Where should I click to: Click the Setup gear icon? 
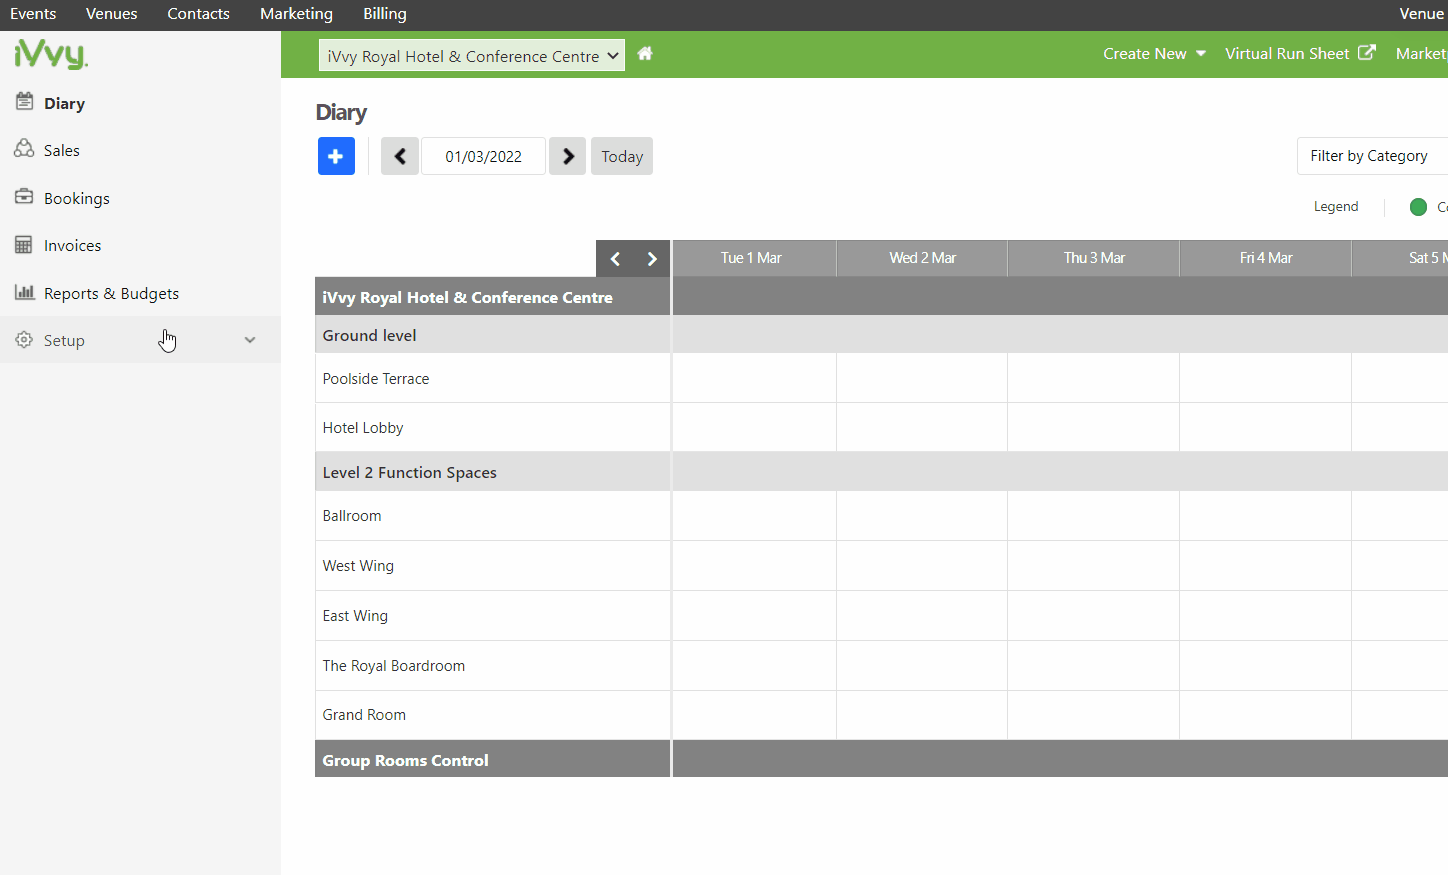(x=24, y=340)
